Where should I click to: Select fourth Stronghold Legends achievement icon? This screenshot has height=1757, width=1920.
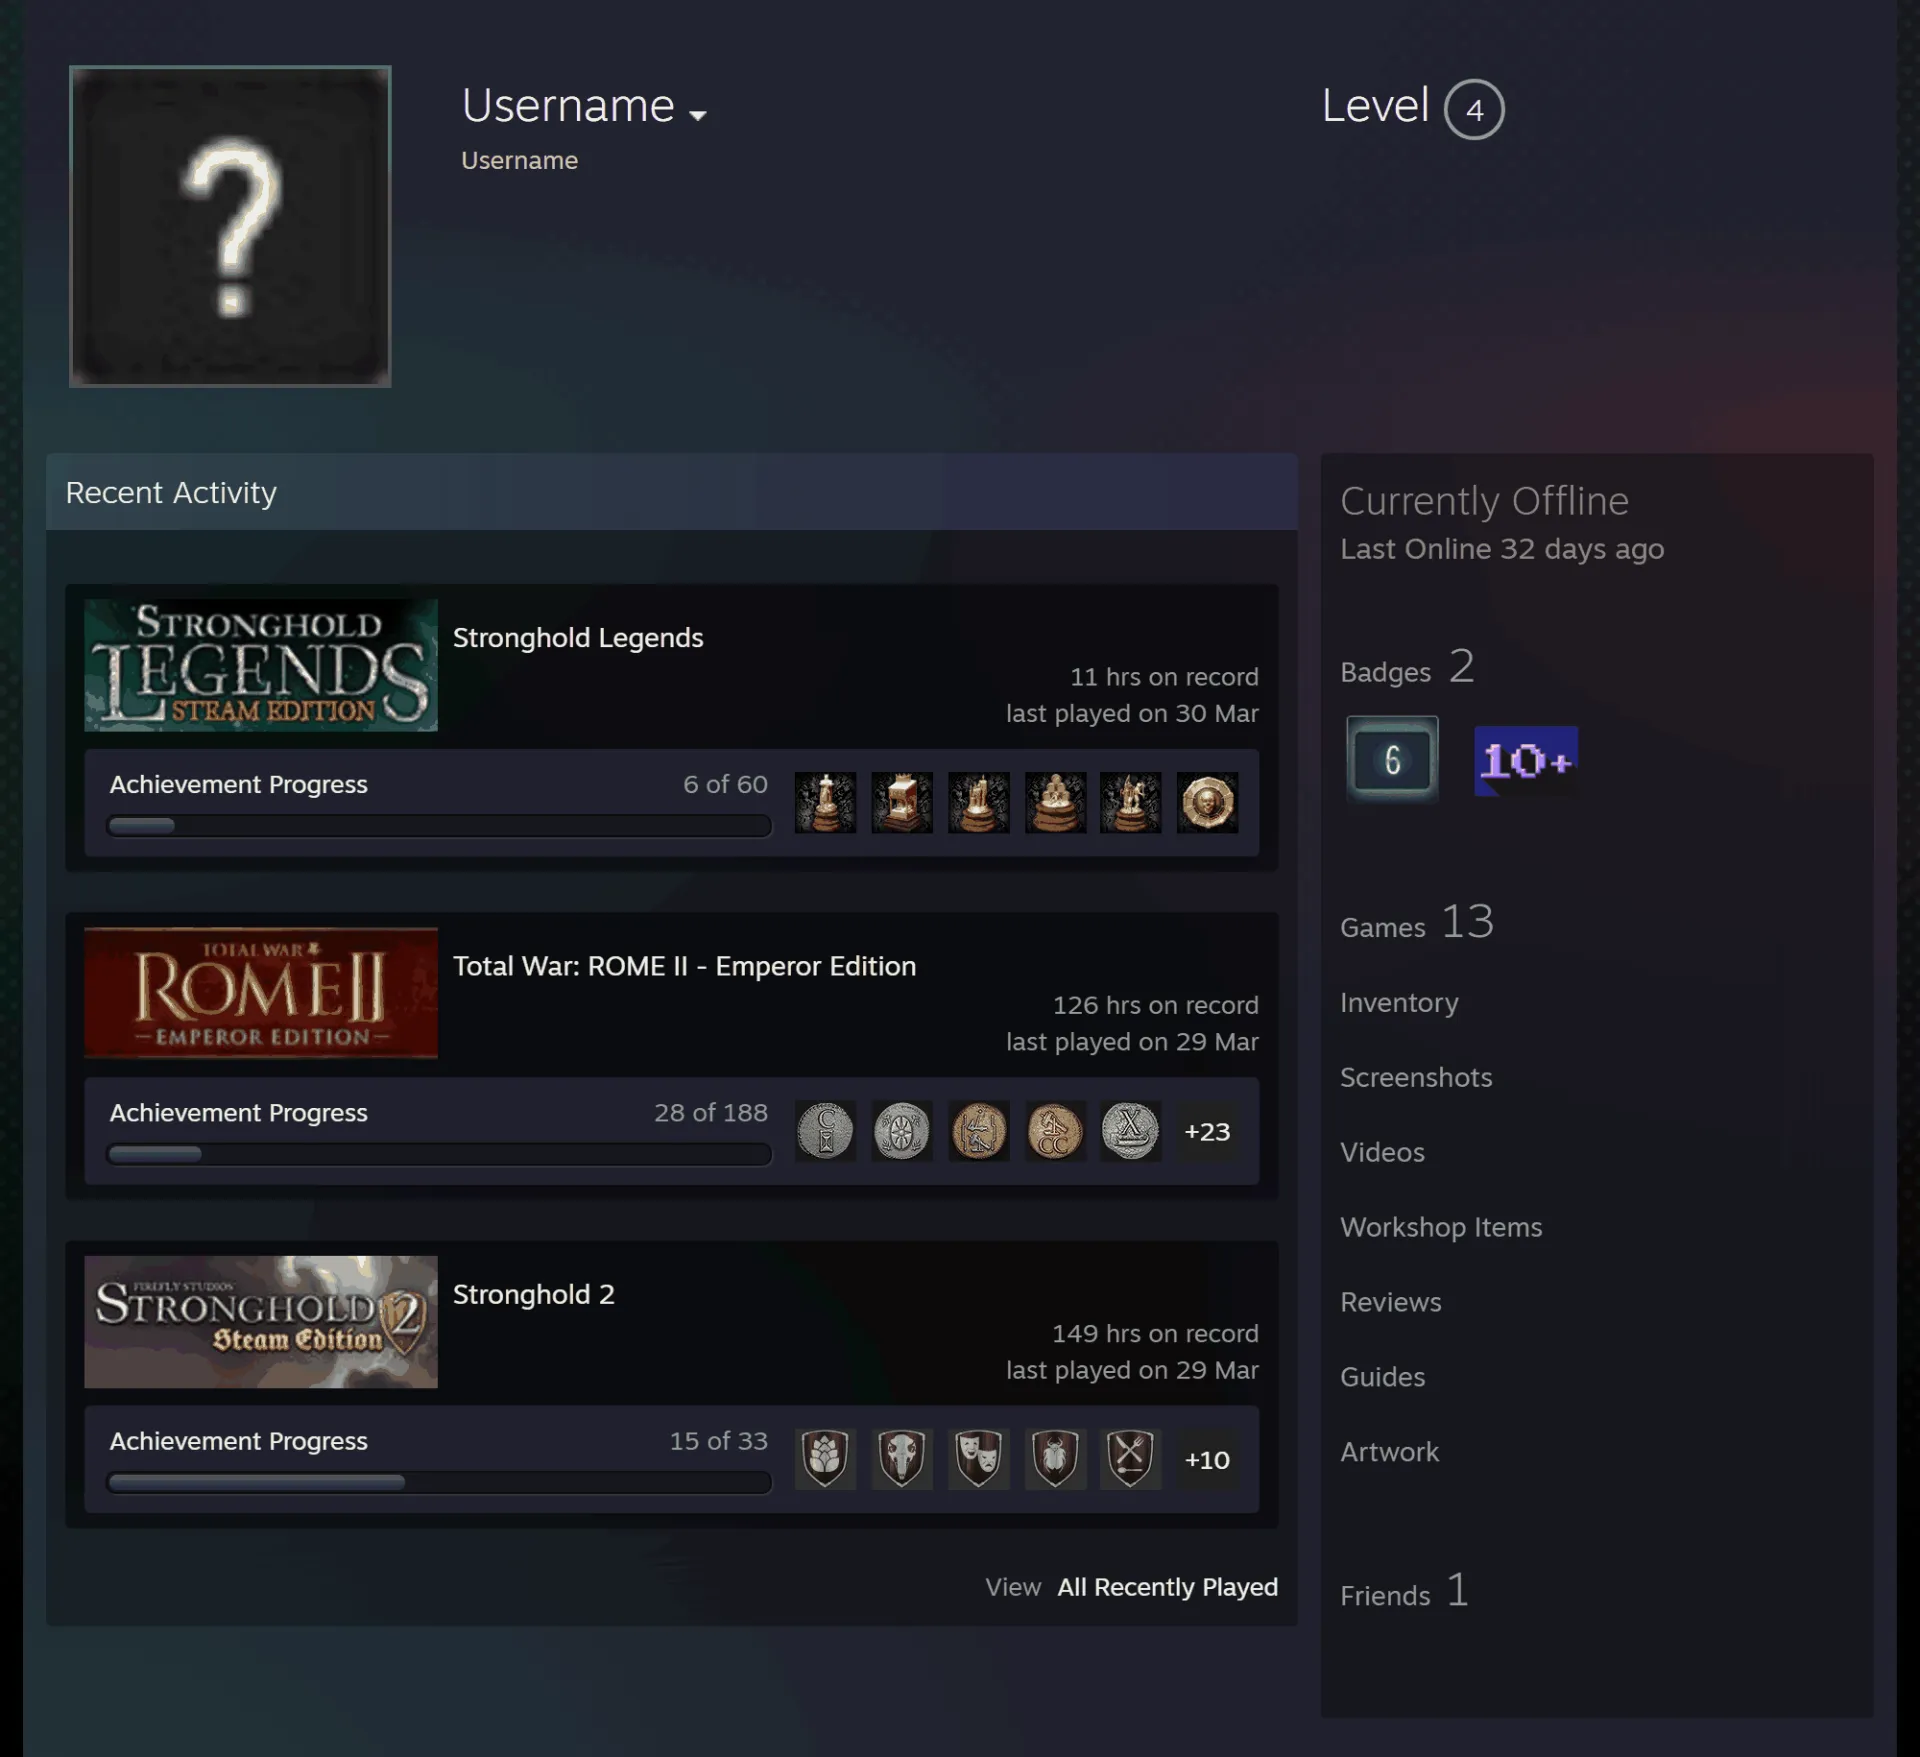[x=1055, y=802]
